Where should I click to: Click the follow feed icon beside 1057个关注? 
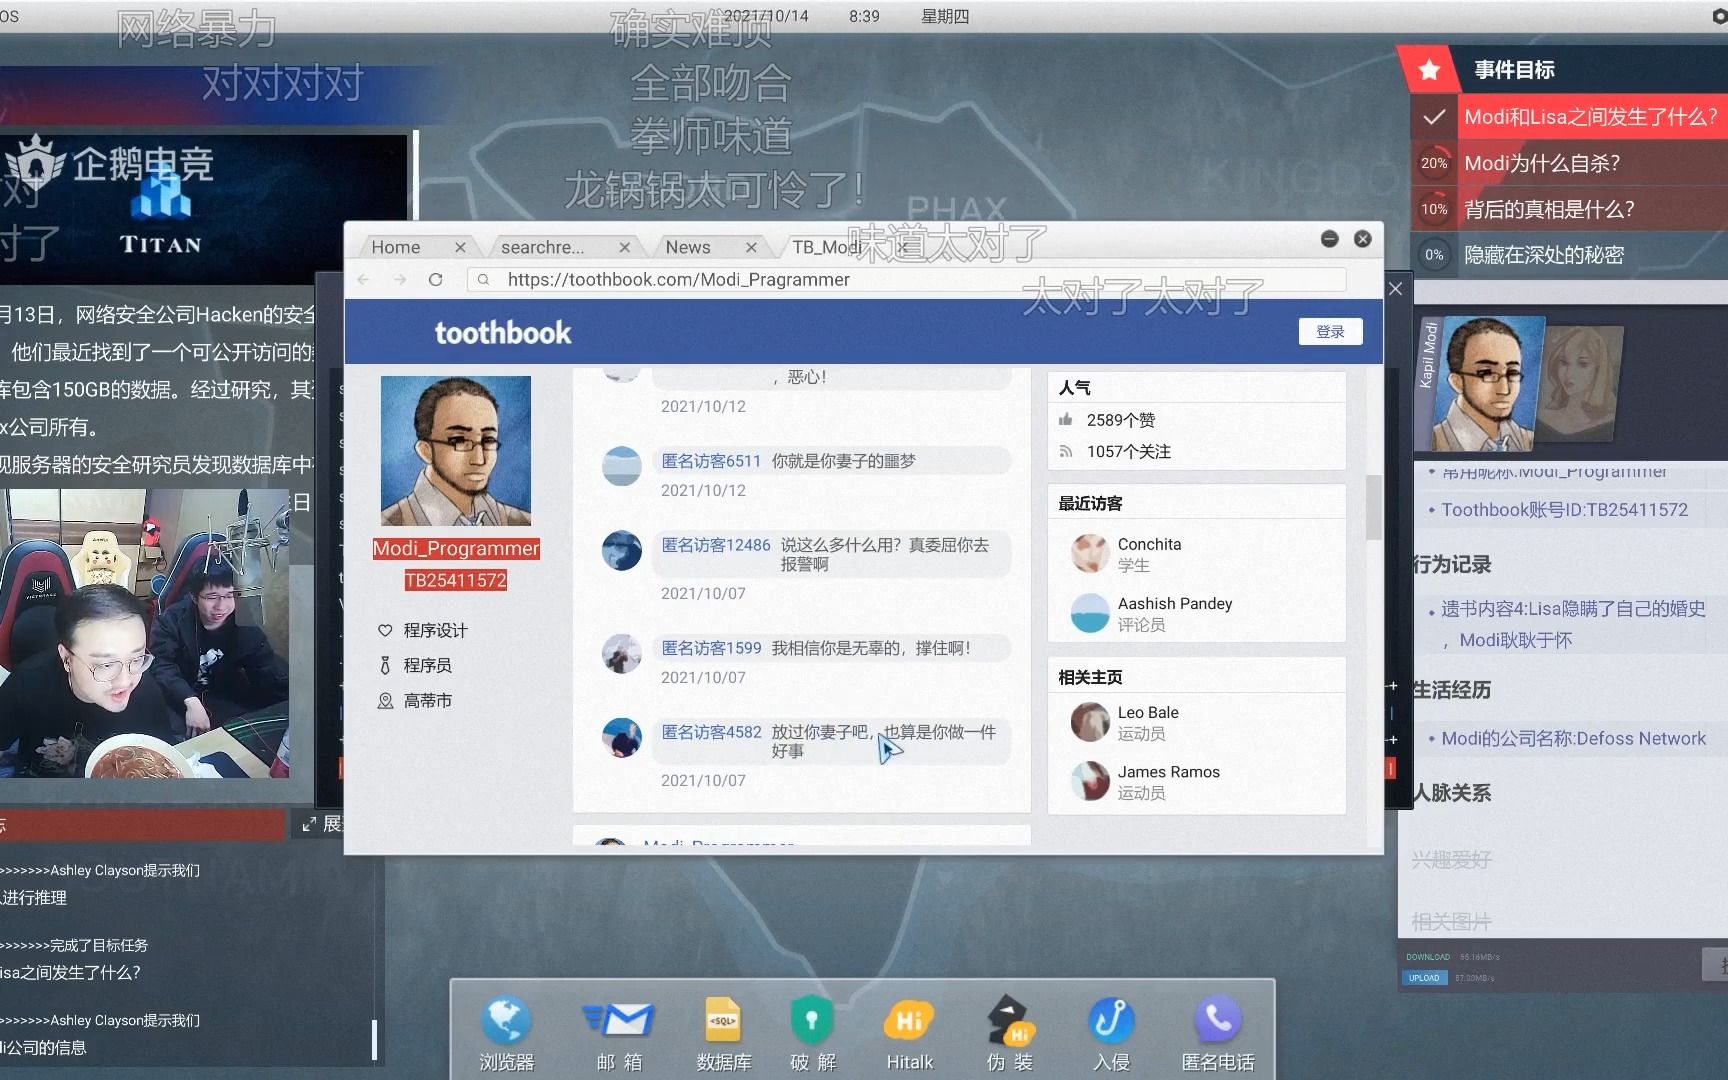pos(1066,452)
